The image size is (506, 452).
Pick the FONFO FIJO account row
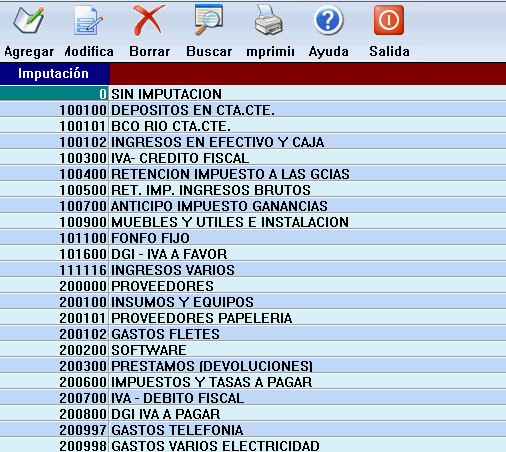click(x=253, y=238)
